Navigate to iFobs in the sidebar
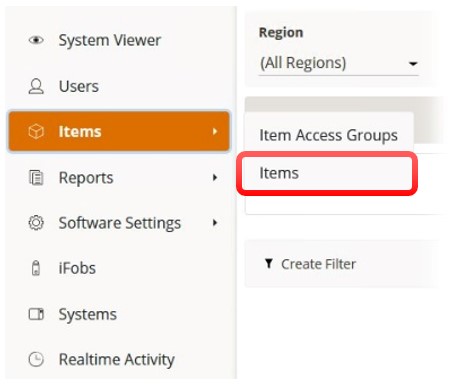The width and height of the screenshot is (456, 387). pyautogui.click(x=77, y=268)
